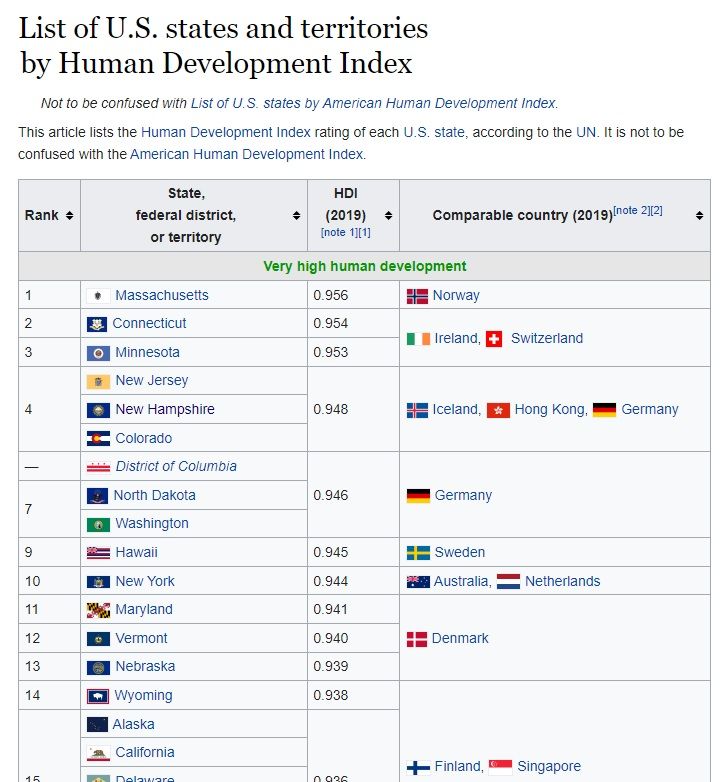Click the California bear flag icon
Screen dimensions: 727x782
click(x=98, y=753)
